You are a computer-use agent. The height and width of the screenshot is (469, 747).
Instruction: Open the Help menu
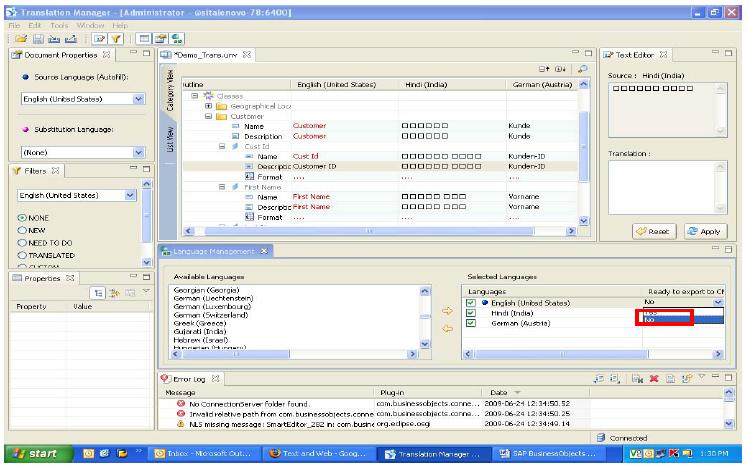pos(120,25)
